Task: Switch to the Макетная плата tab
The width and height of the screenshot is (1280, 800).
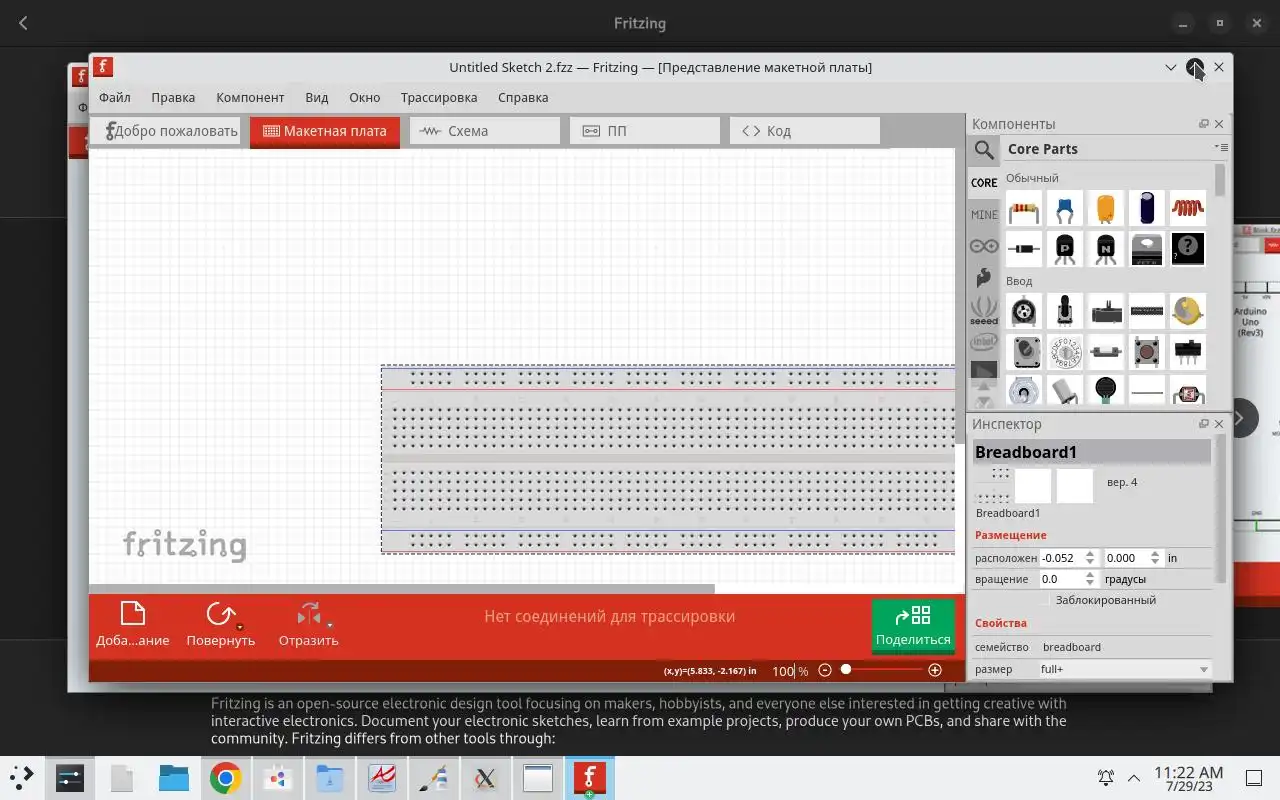Action: point(325,131)
